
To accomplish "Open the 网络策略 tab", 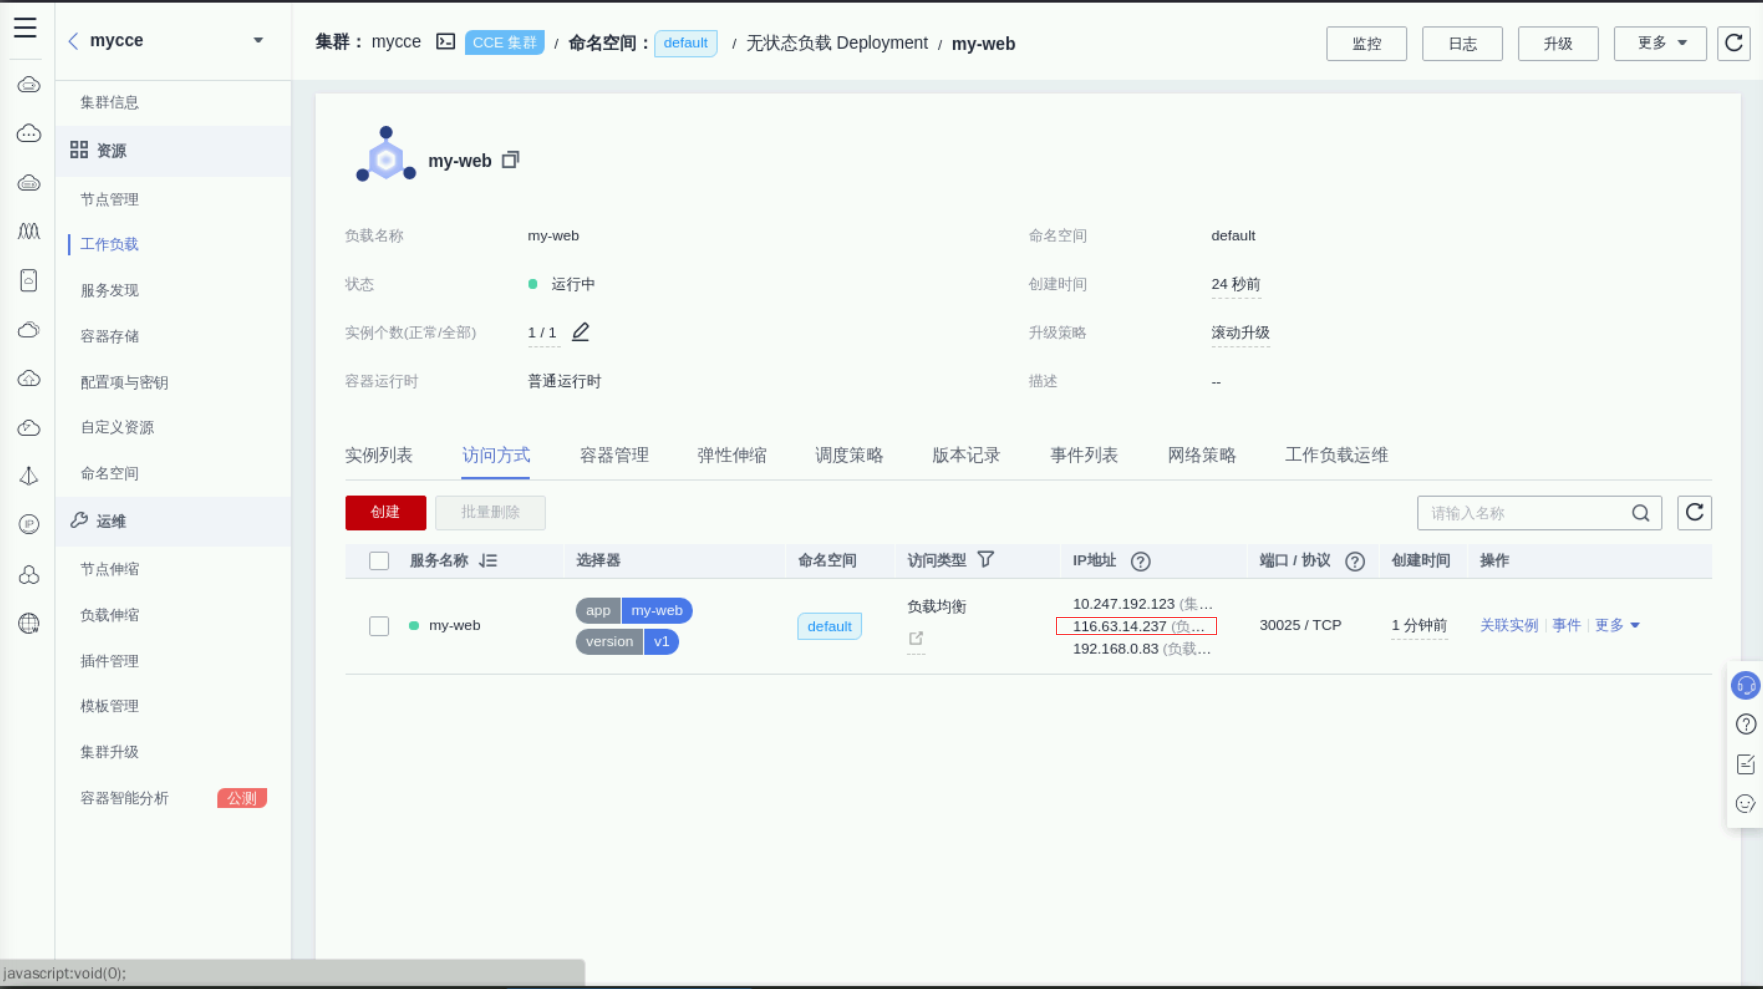I will [x=1202, y=456].
